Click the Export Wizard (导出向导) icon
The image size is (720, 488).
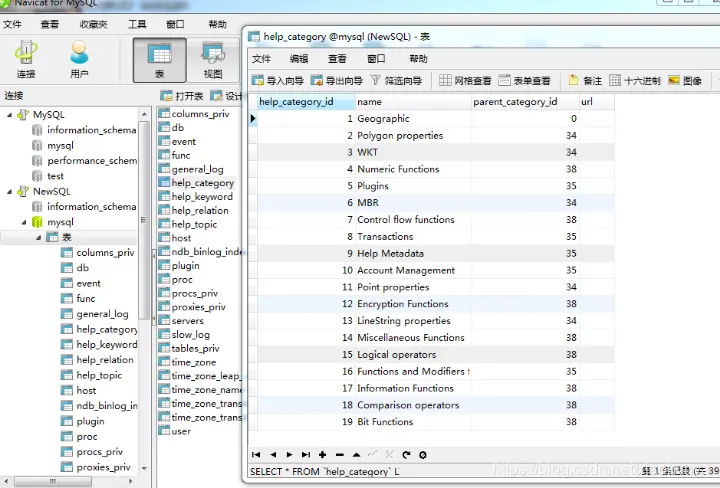337,81
